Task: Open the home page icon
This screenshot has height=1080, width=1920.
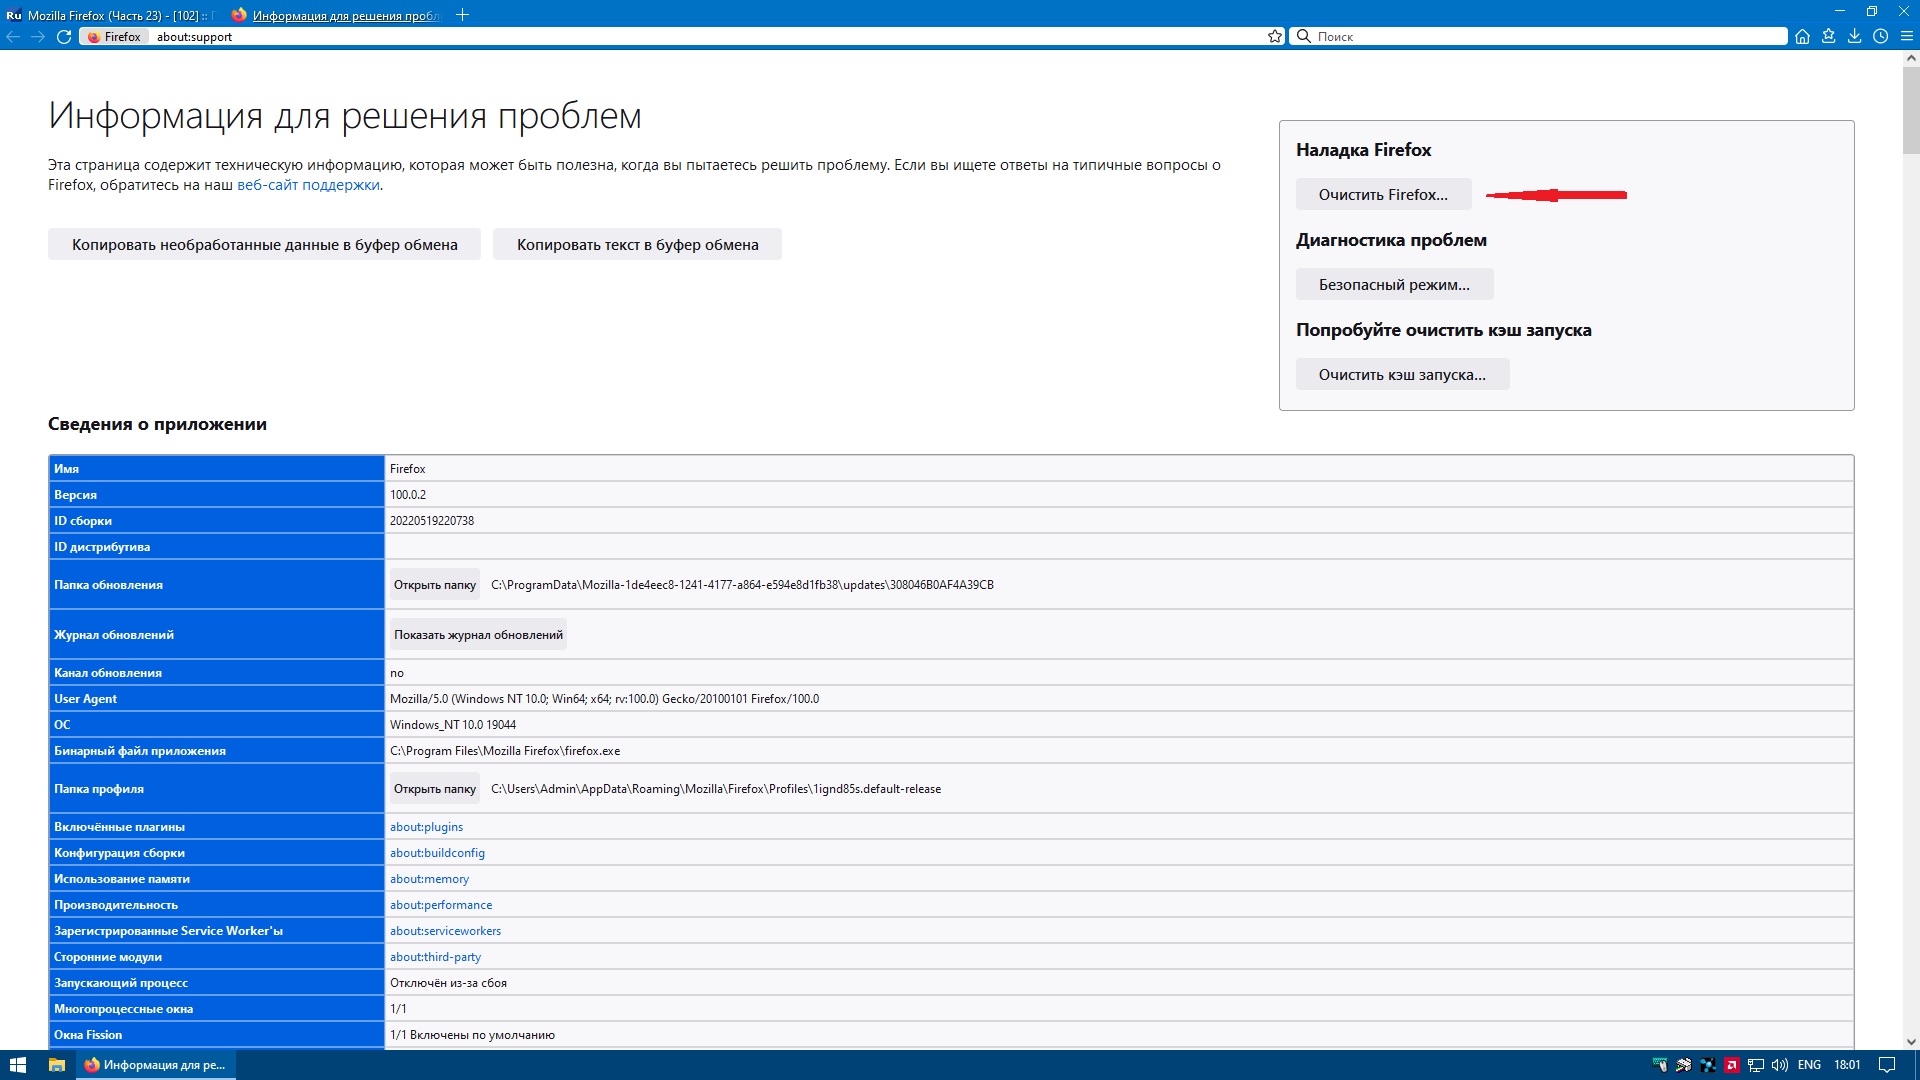Action: click(1802, 36)
